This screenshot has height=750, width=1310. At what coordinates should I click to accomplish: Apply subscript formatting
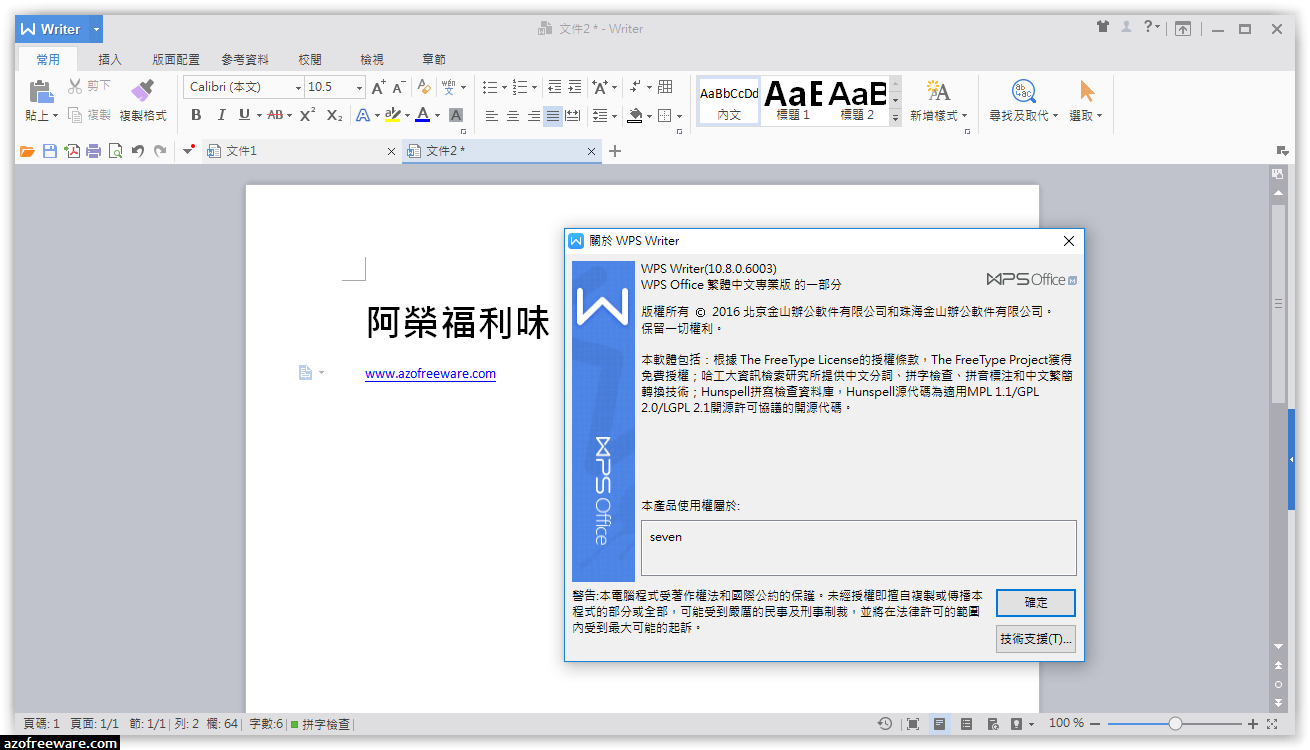click(x=334, y=115)
